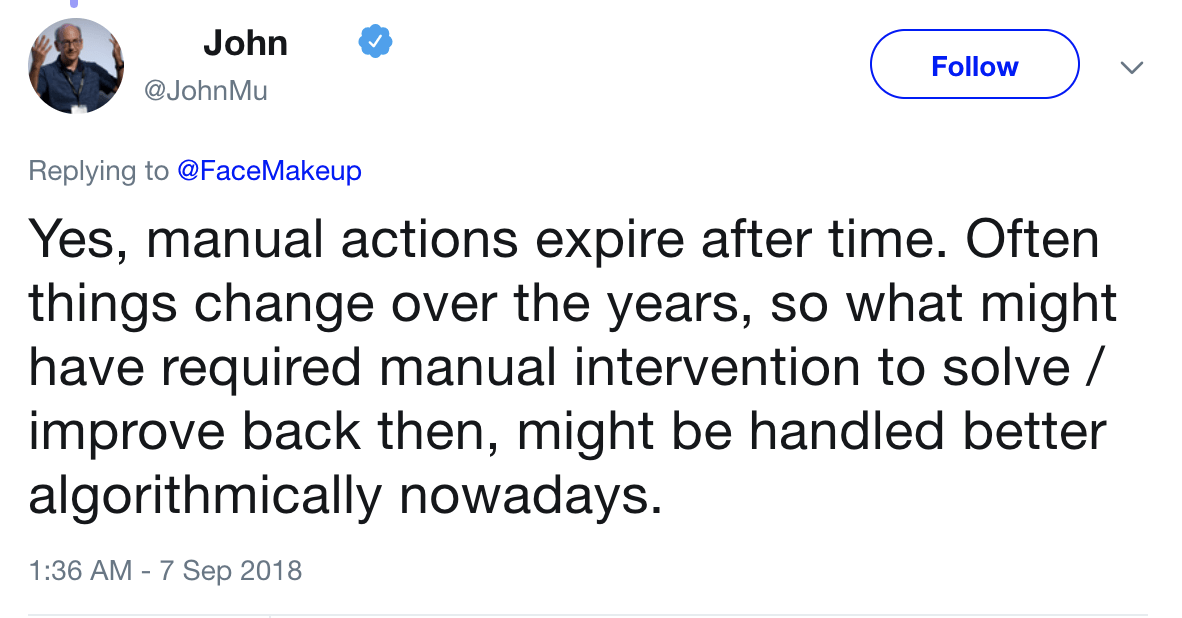Viewport: 1182px width, 618px height.
Task: Follow John by clicking the Follow button
Action: (973, 64)
